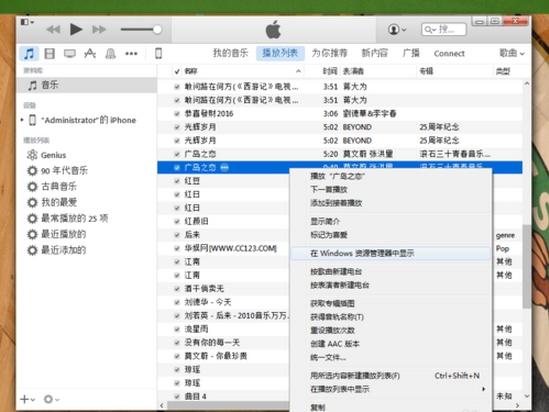Switch to the 为你推荐 tab
The width and height of the screenshot is (549, 412).
click(x=329, y=53)
